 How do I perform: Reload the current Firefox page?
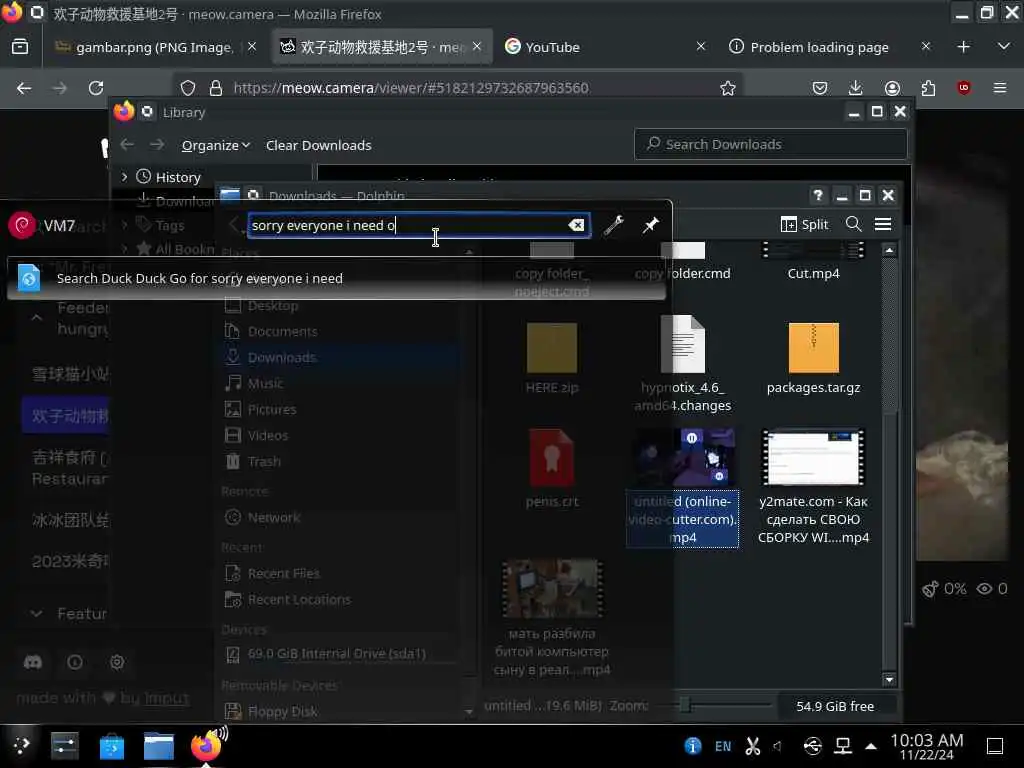(x=96, y=88)
